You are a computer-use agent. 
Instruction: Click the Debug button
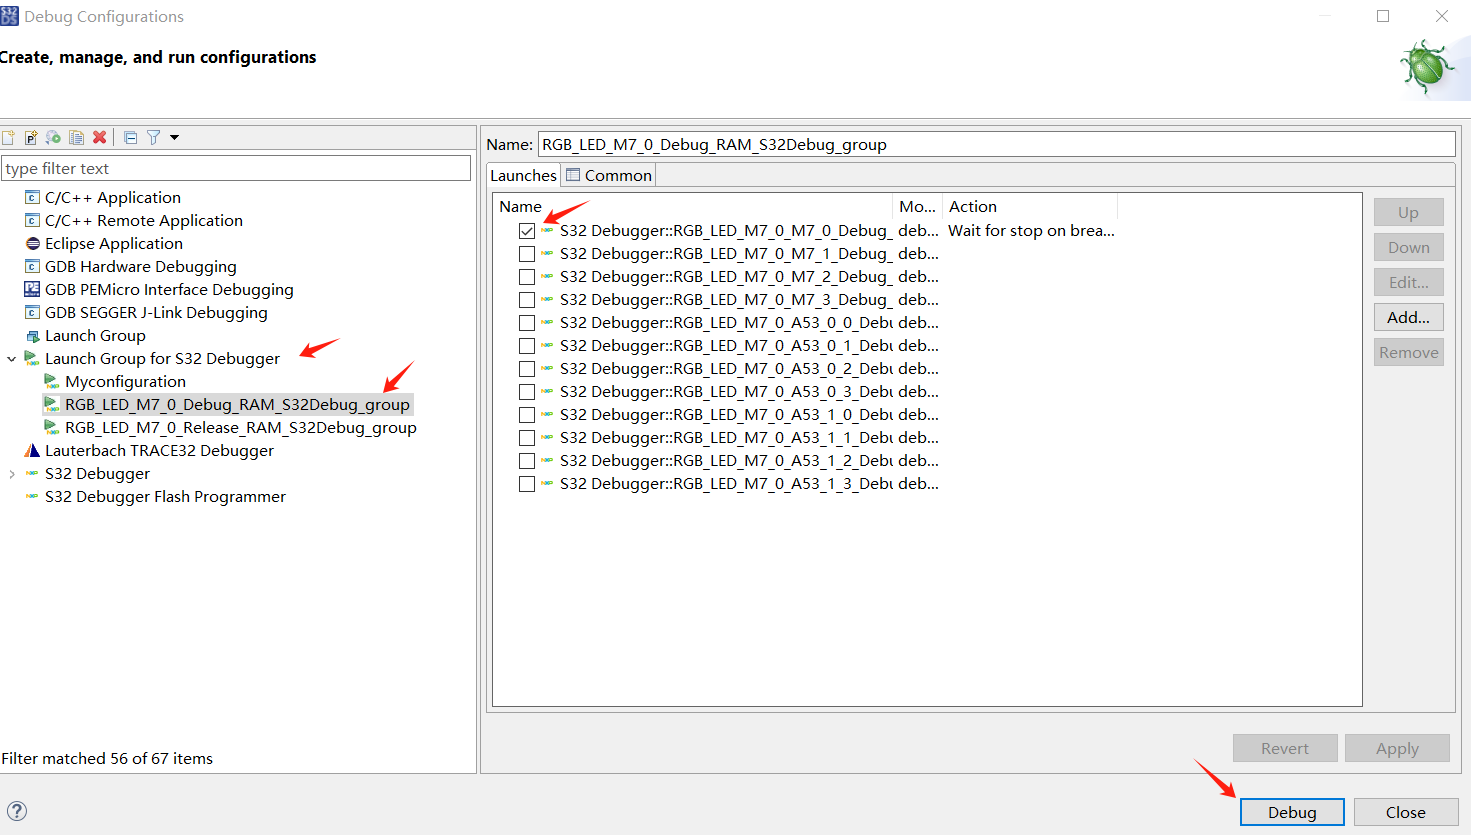[x=1292, y=812]
